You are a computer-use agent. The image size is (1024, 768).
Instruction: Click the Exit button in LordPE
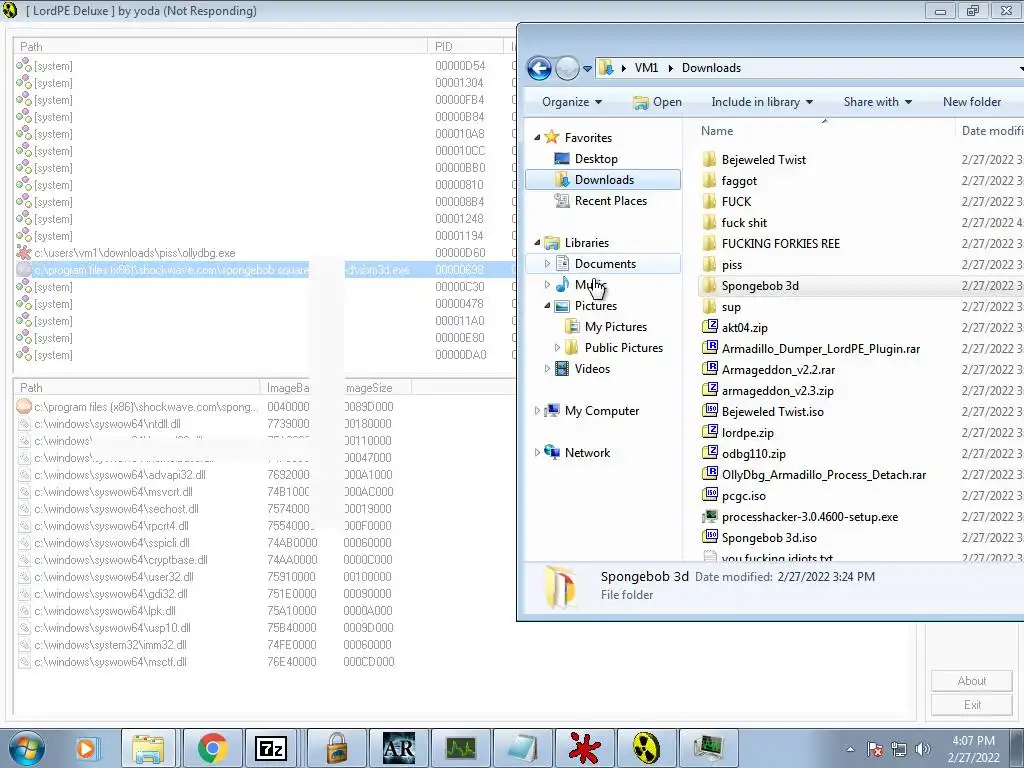click(971, 705)
